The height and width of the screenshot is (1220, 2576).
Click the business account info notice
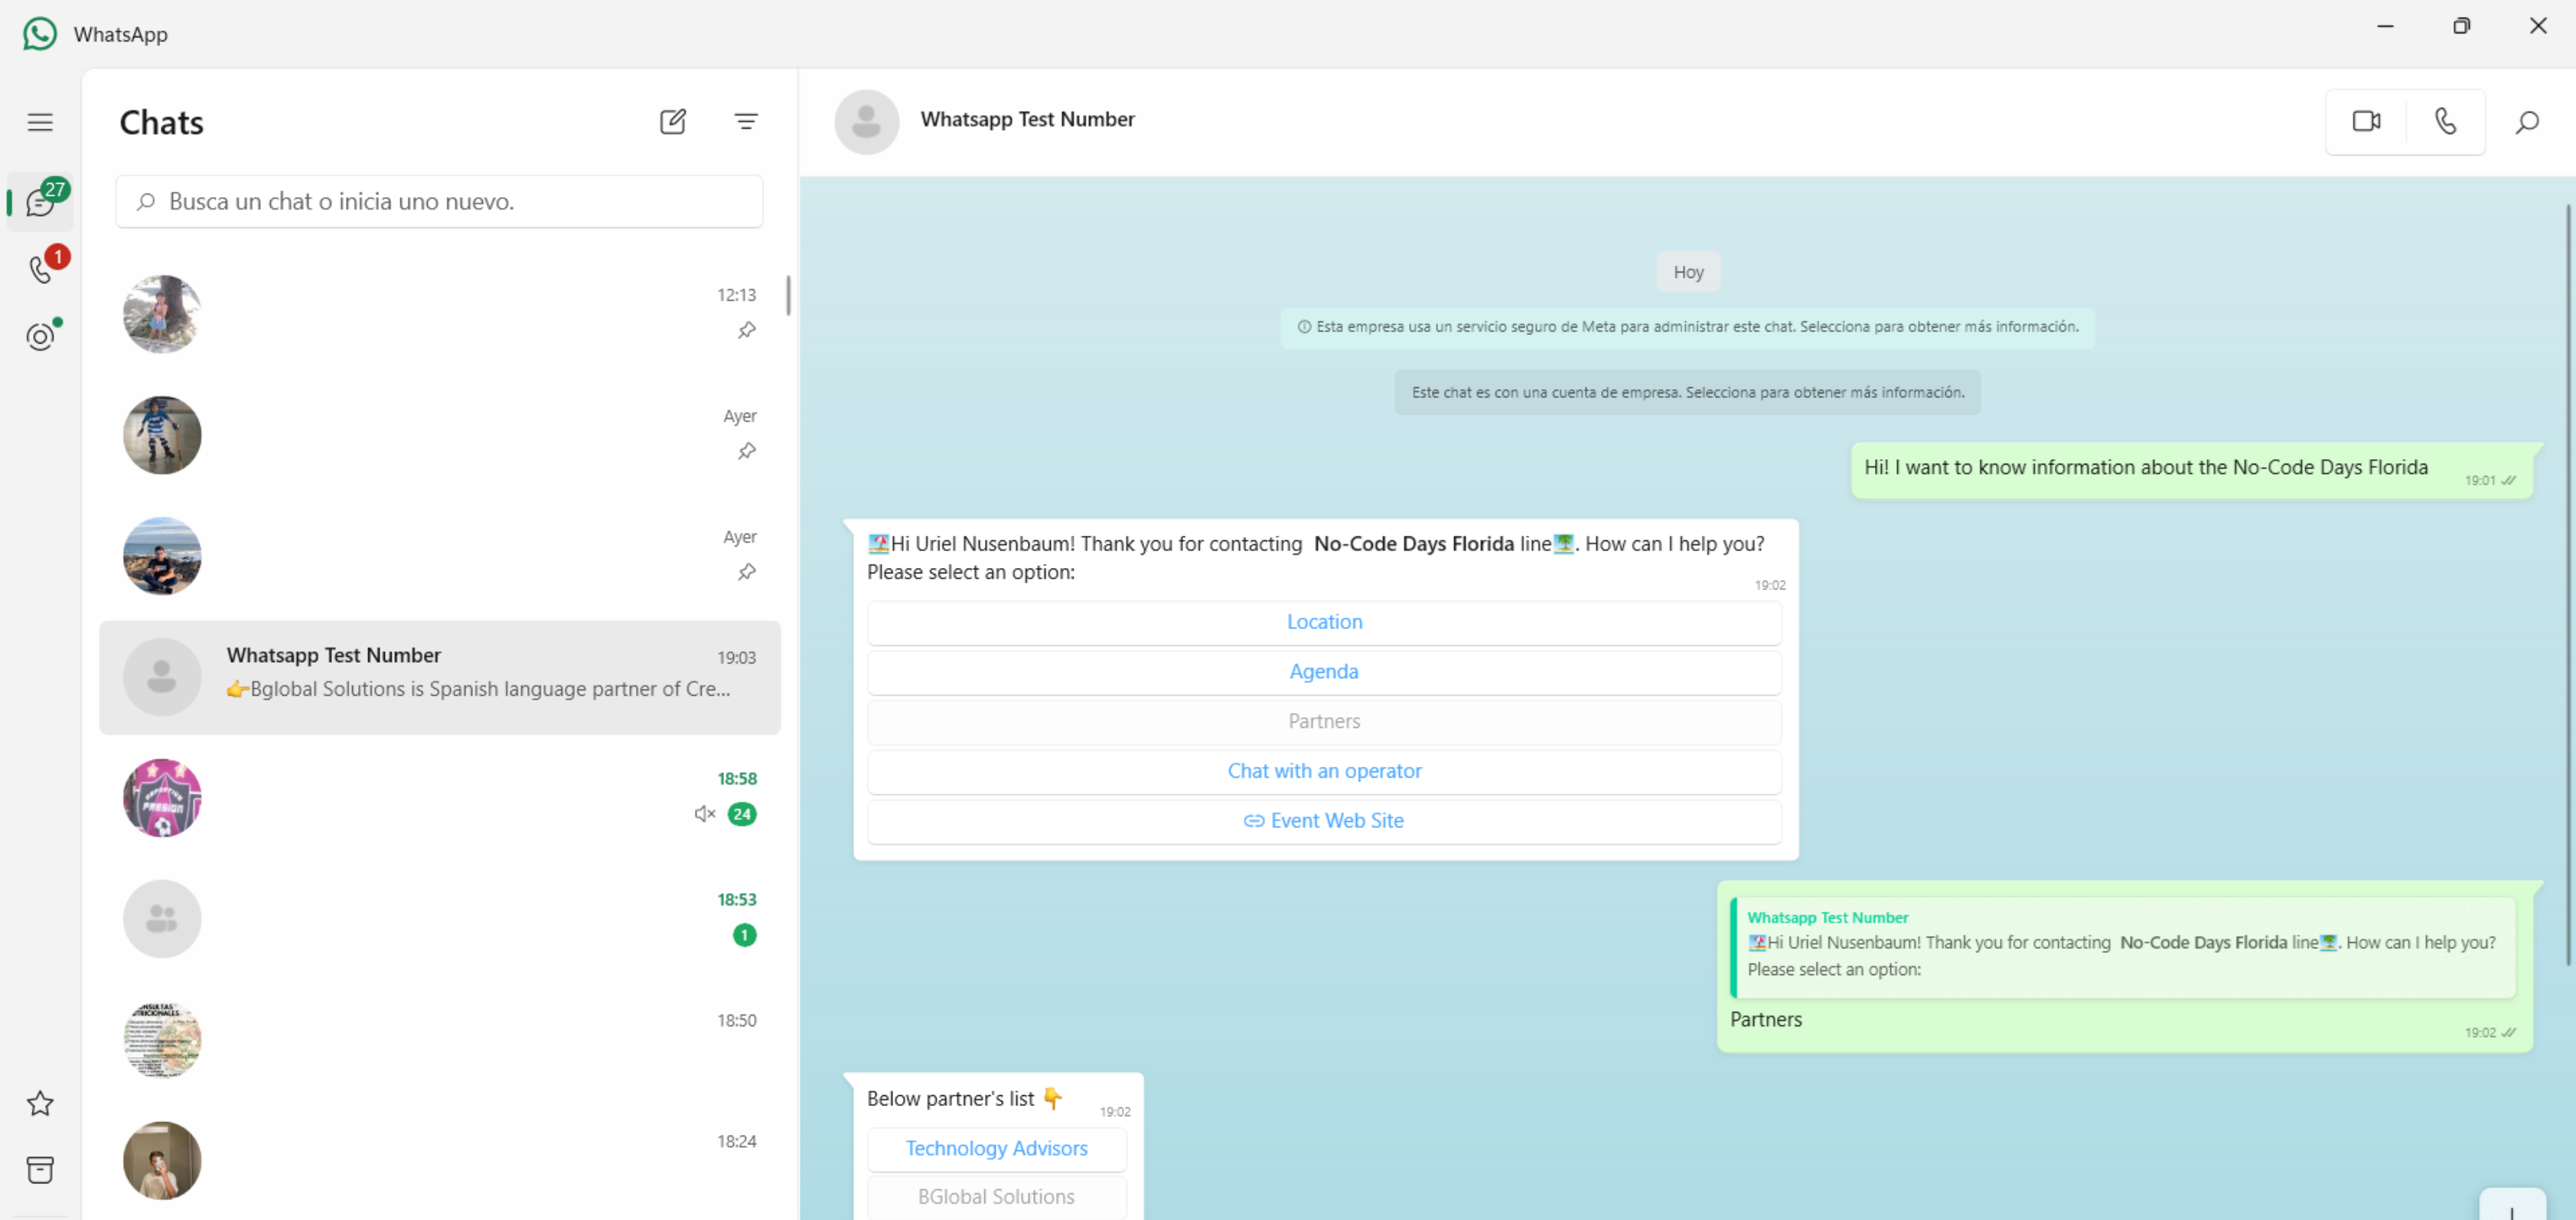point(1688,392)
